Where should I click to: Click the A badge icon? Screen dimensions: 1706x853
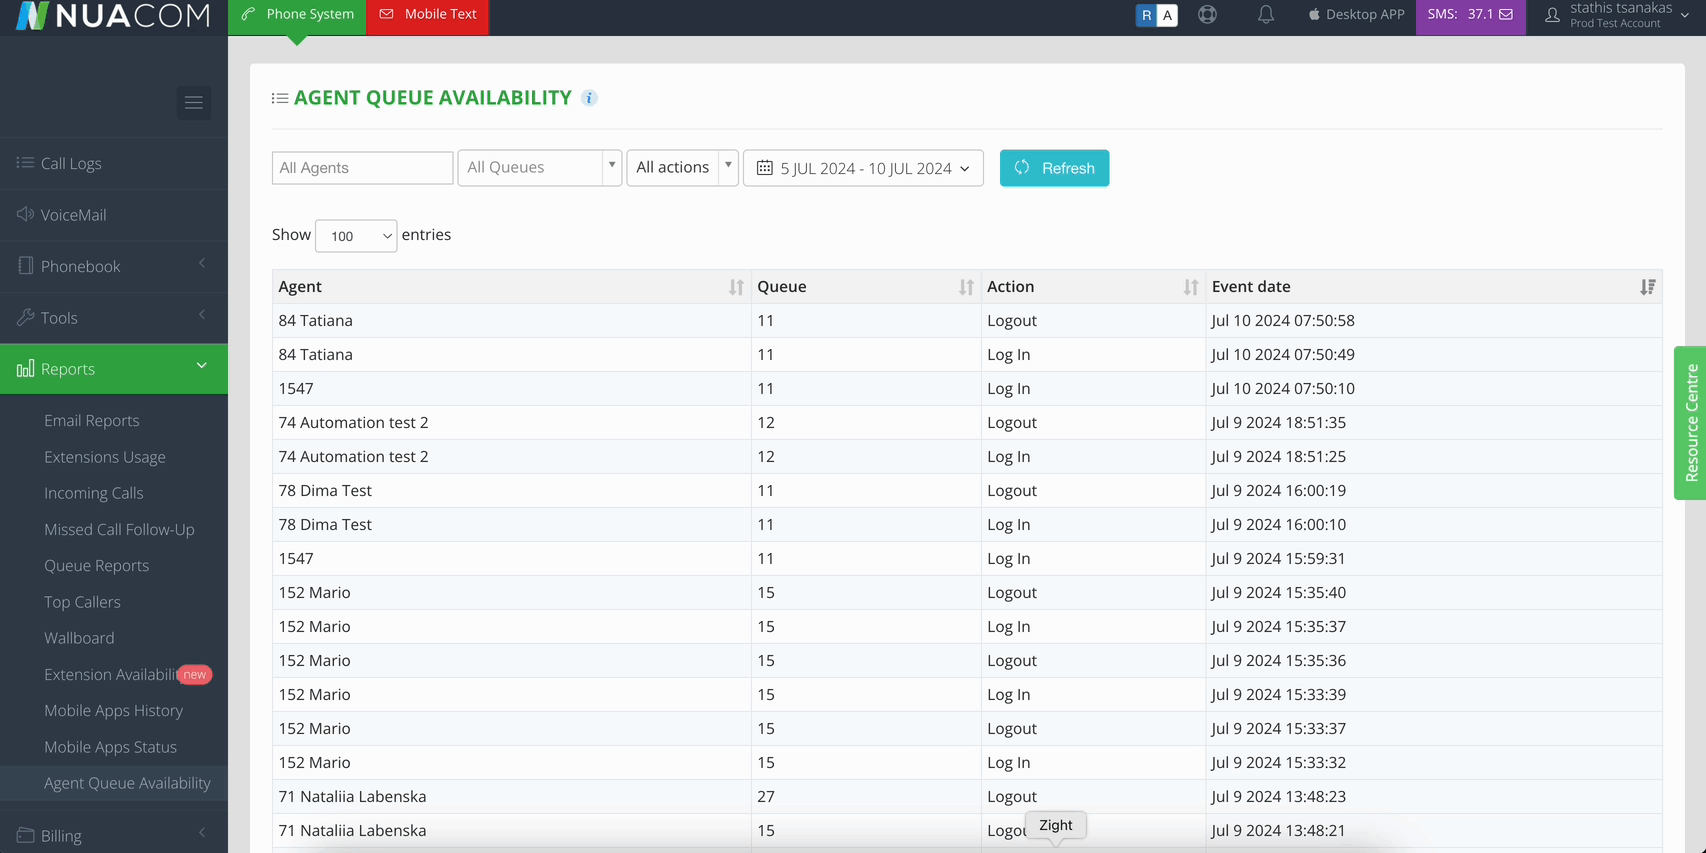tap(1167, 15)
